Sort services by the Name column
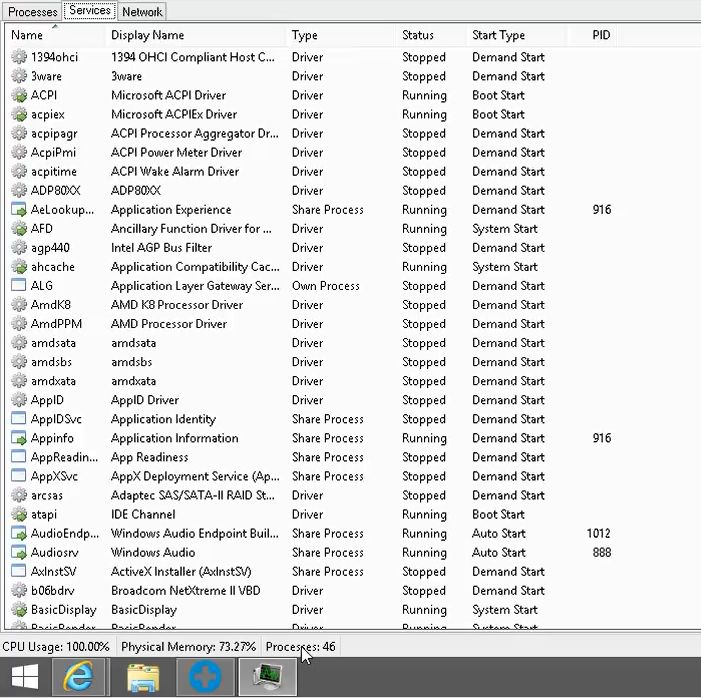This screenshot has height=698, width=701. (27, 36)
